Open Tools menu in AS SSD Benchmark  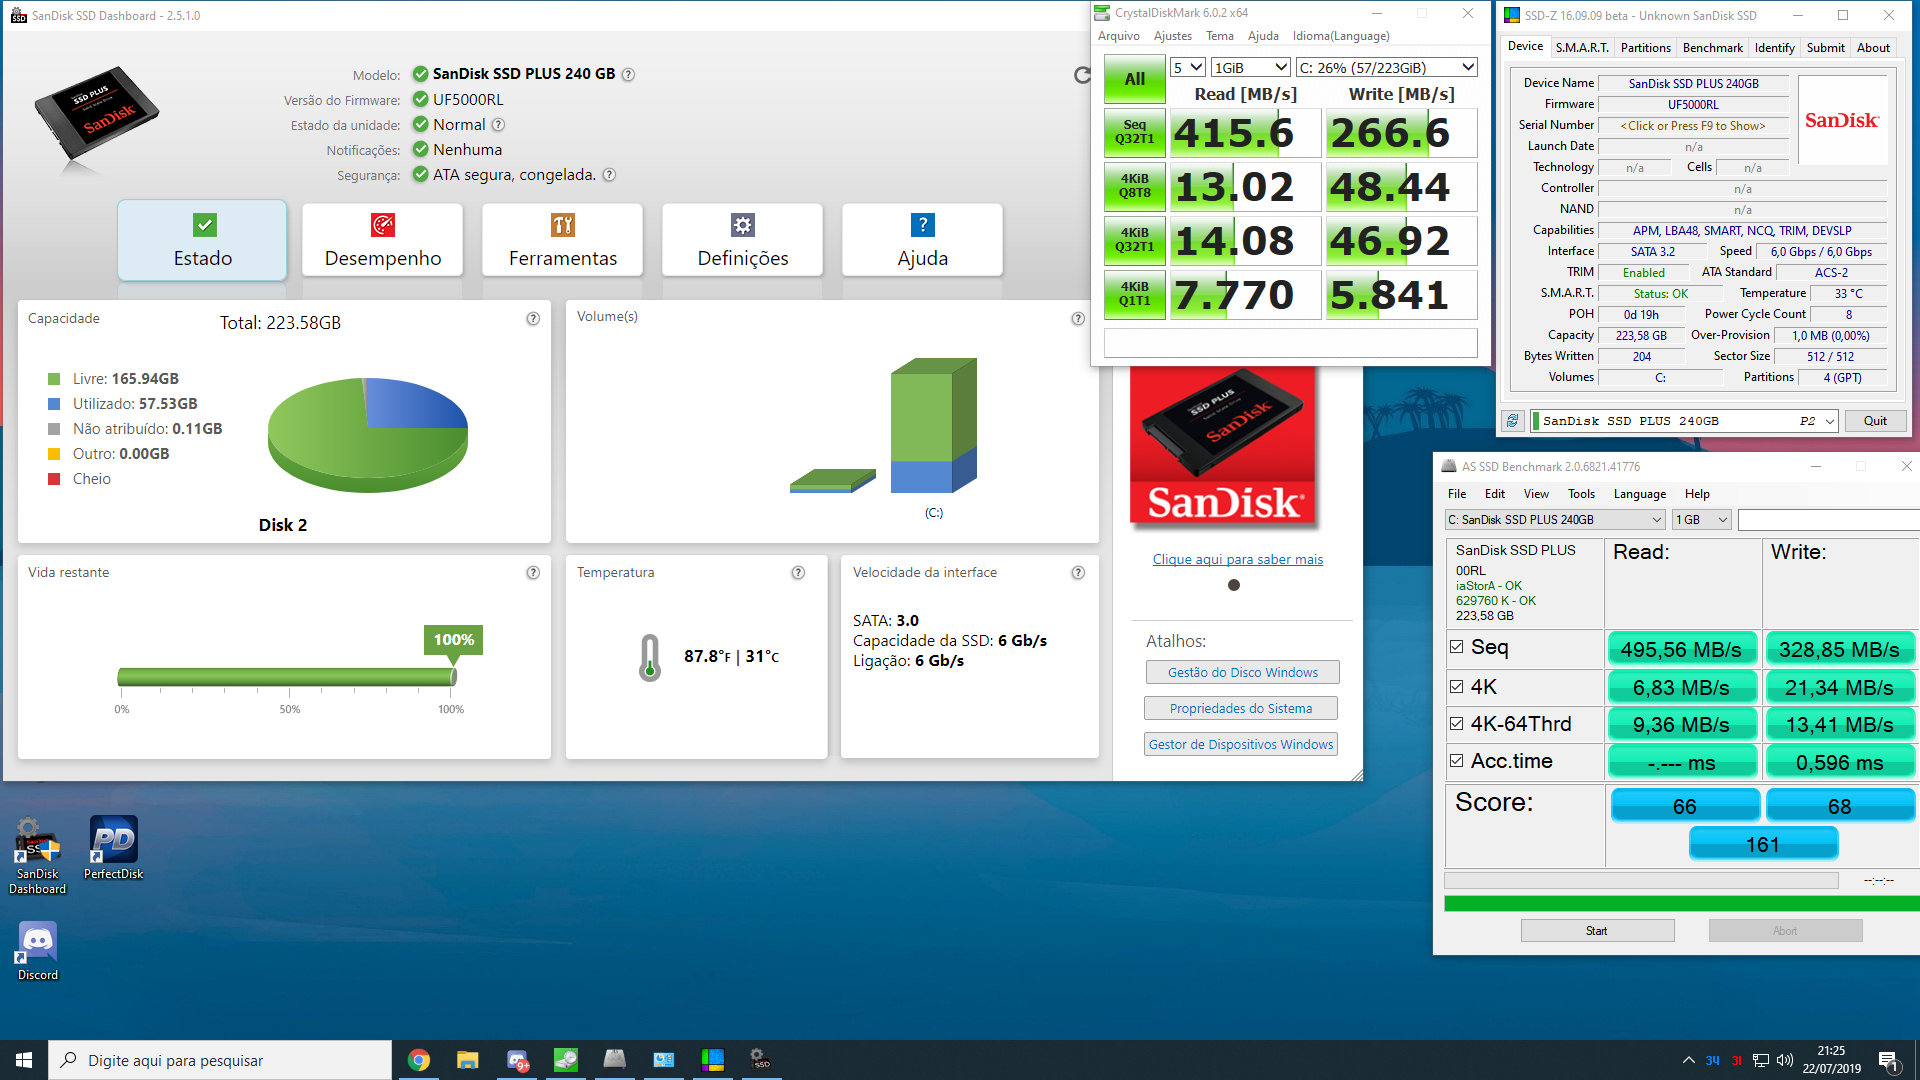(x=1581, y=494)
